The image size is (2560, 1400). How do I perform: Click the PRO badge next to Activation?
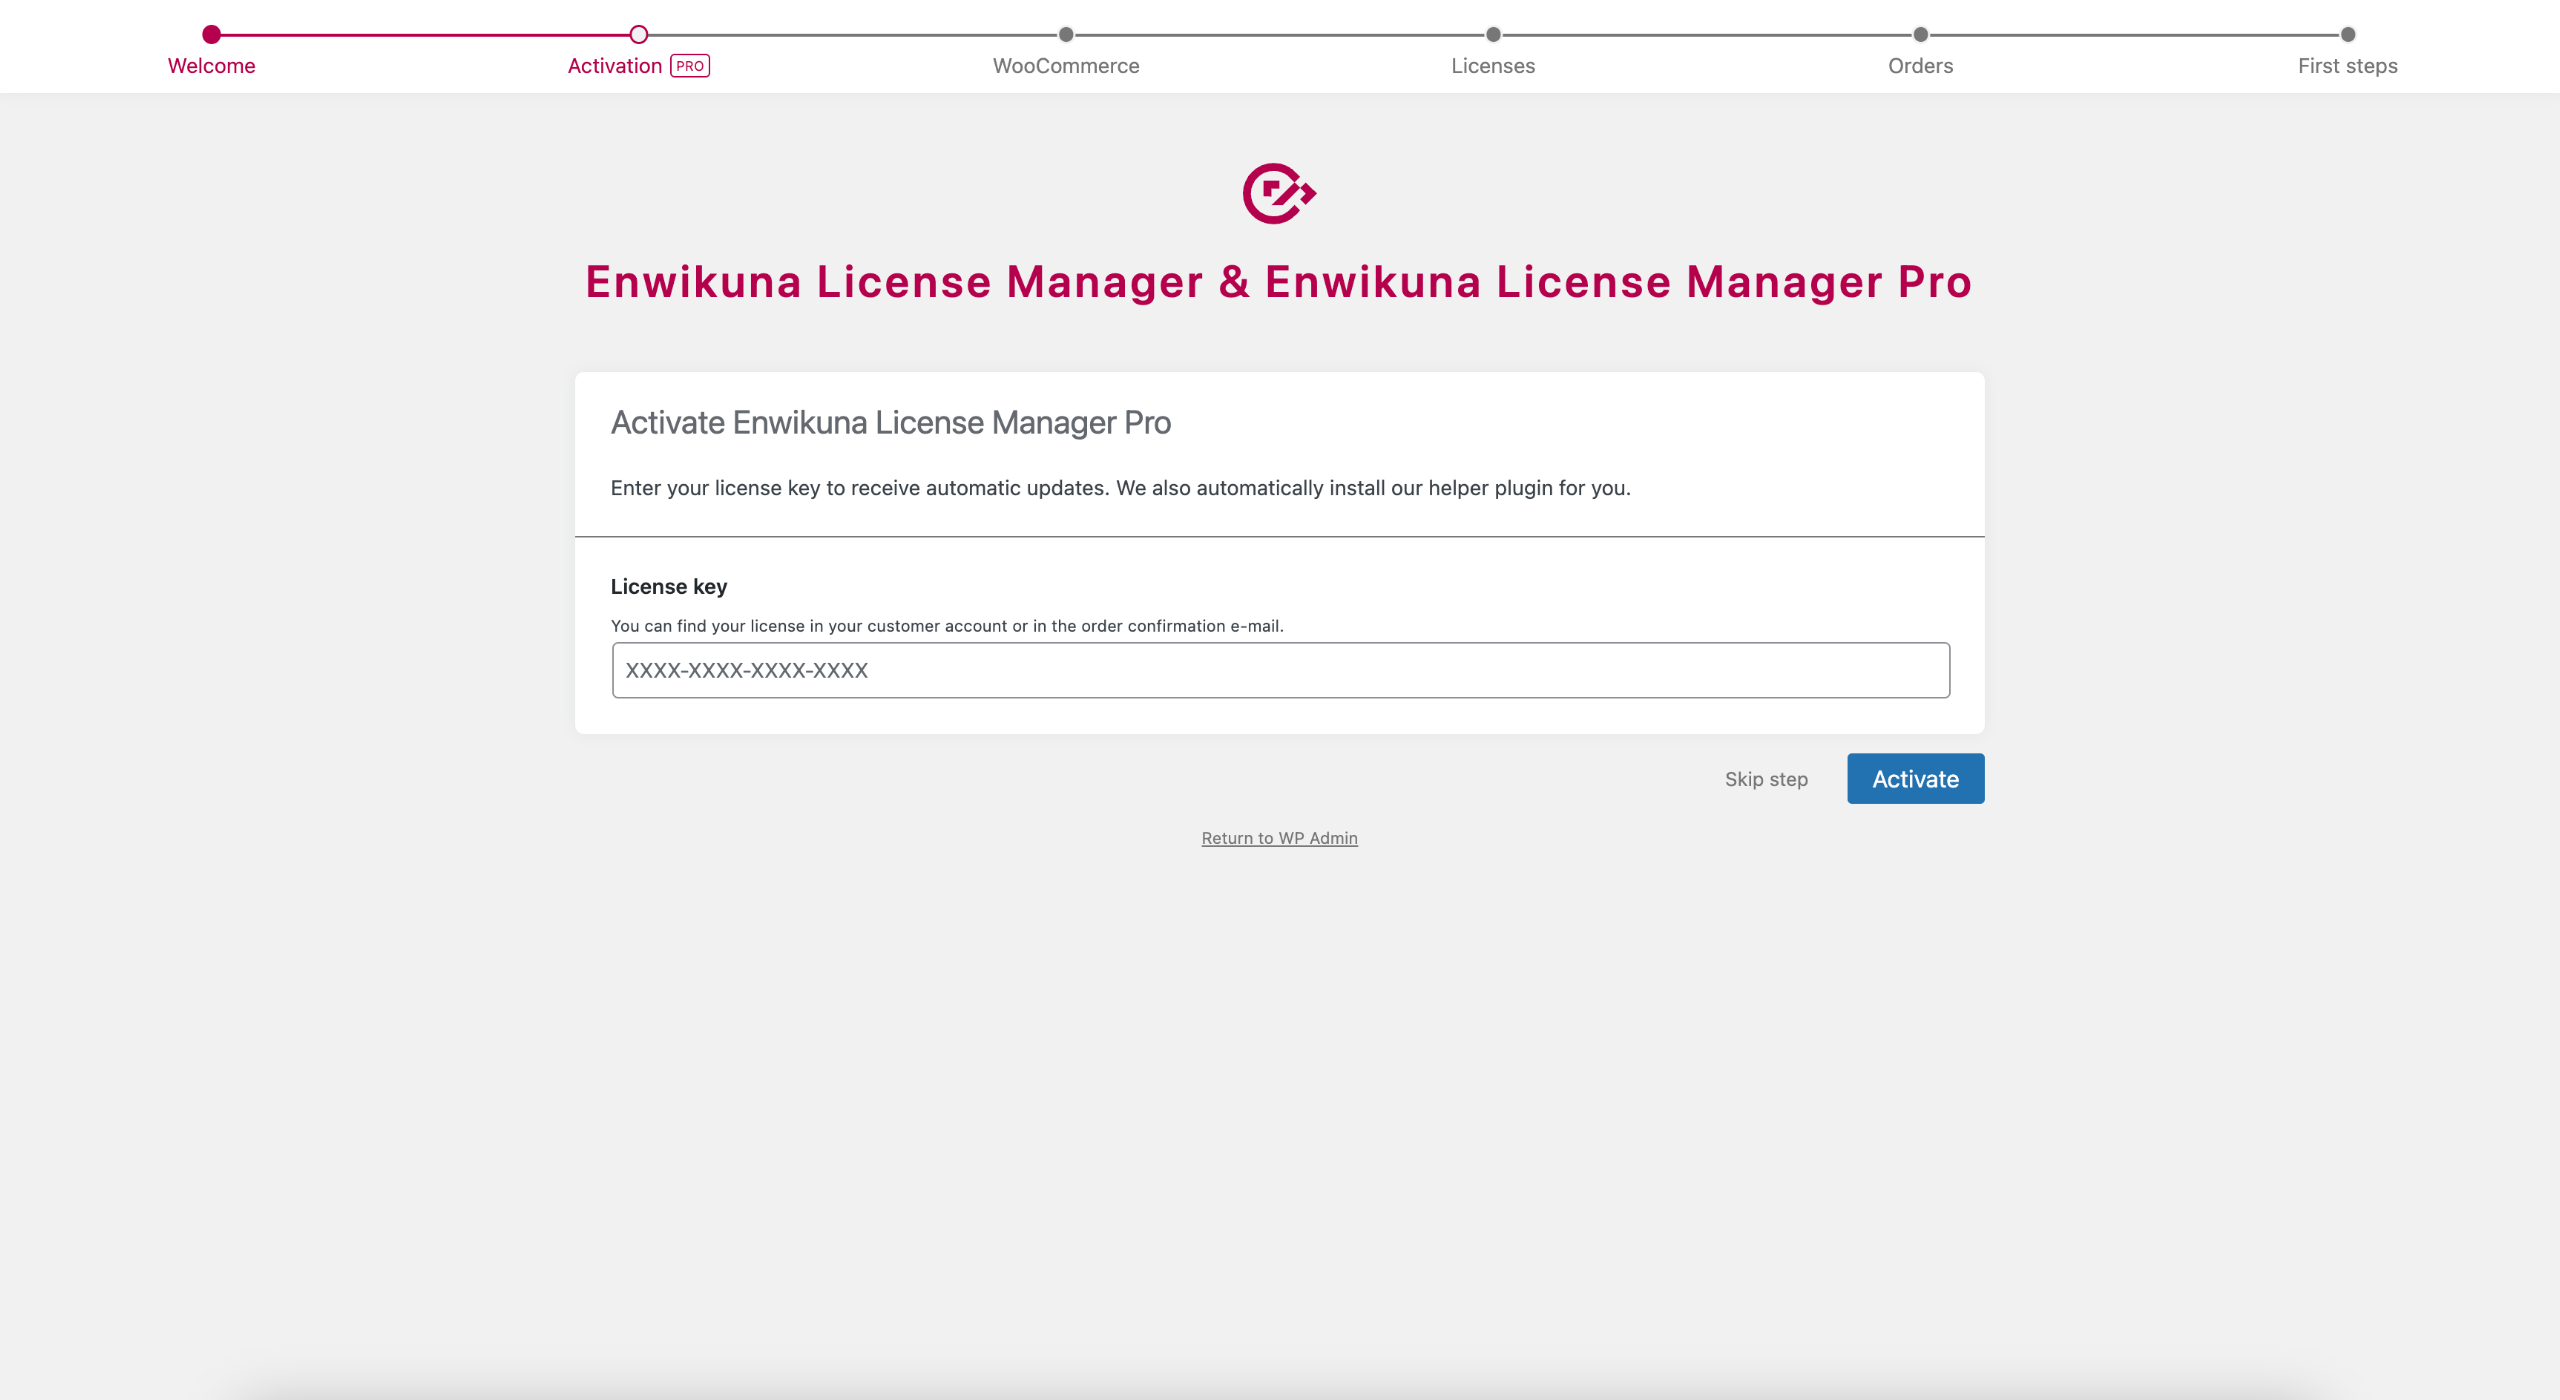690,66
